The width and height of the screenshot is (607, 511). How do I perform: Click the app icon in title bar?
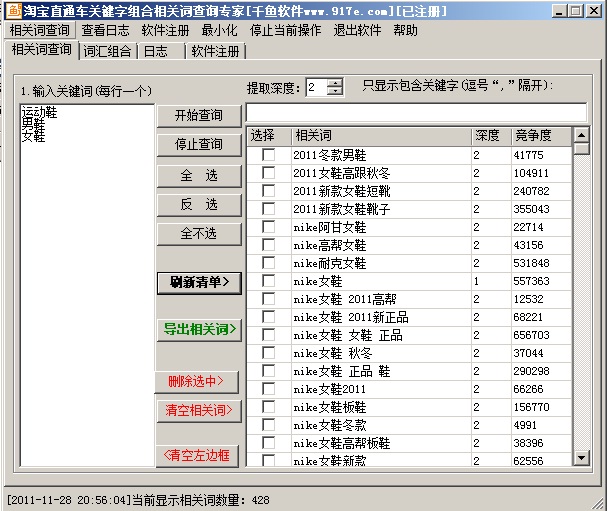[14, 10]
